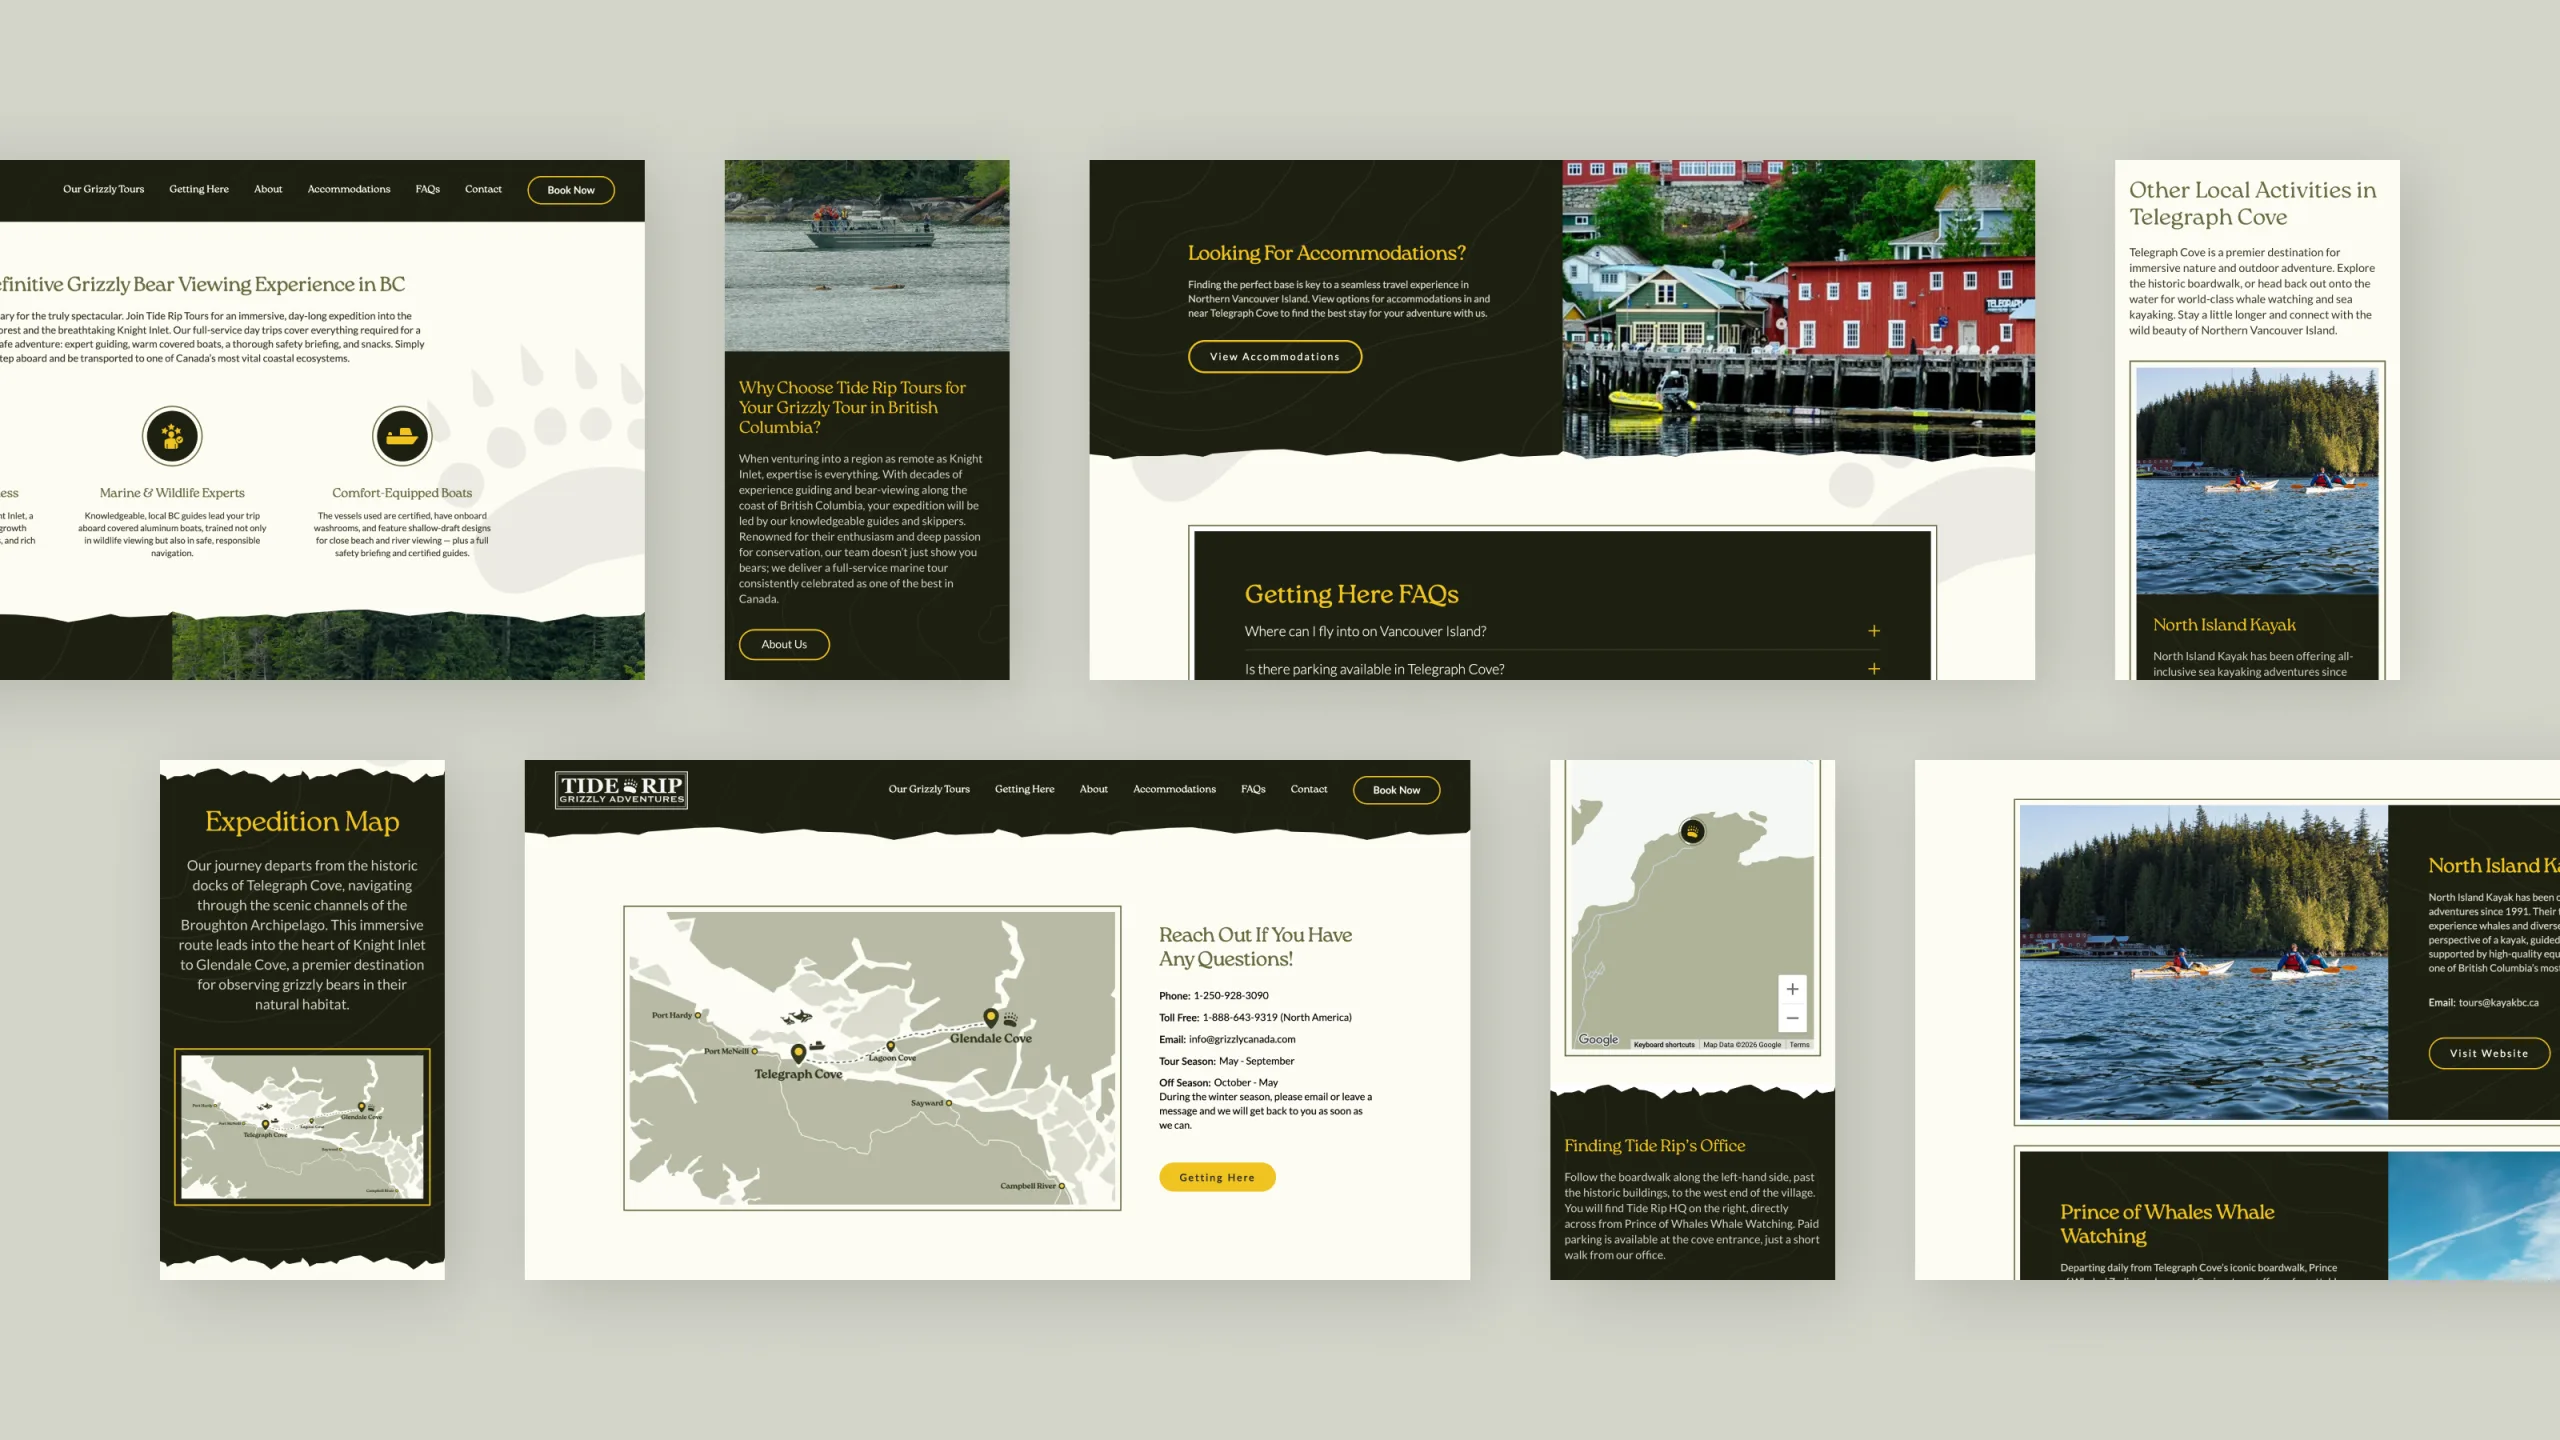Click the Campbell River marker on the large map

tap(1061, 1186)
